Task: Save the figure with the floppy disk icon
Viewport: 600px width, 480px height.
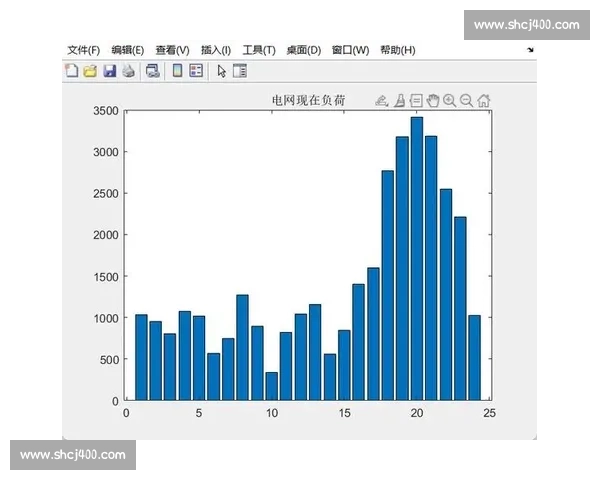Action: click(x=109, y=71)
